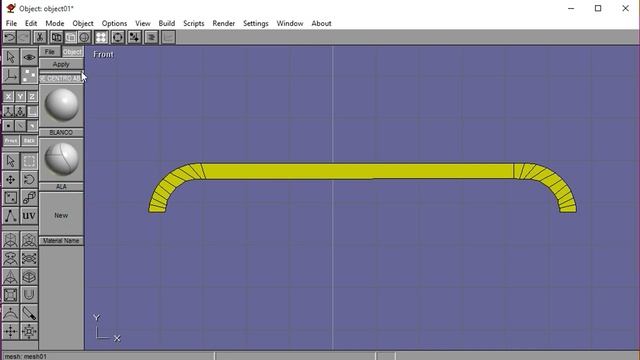Viewport: 640px width, 360px height.
Task: Toggle face selection mode
Action: (x=32, y=126)
